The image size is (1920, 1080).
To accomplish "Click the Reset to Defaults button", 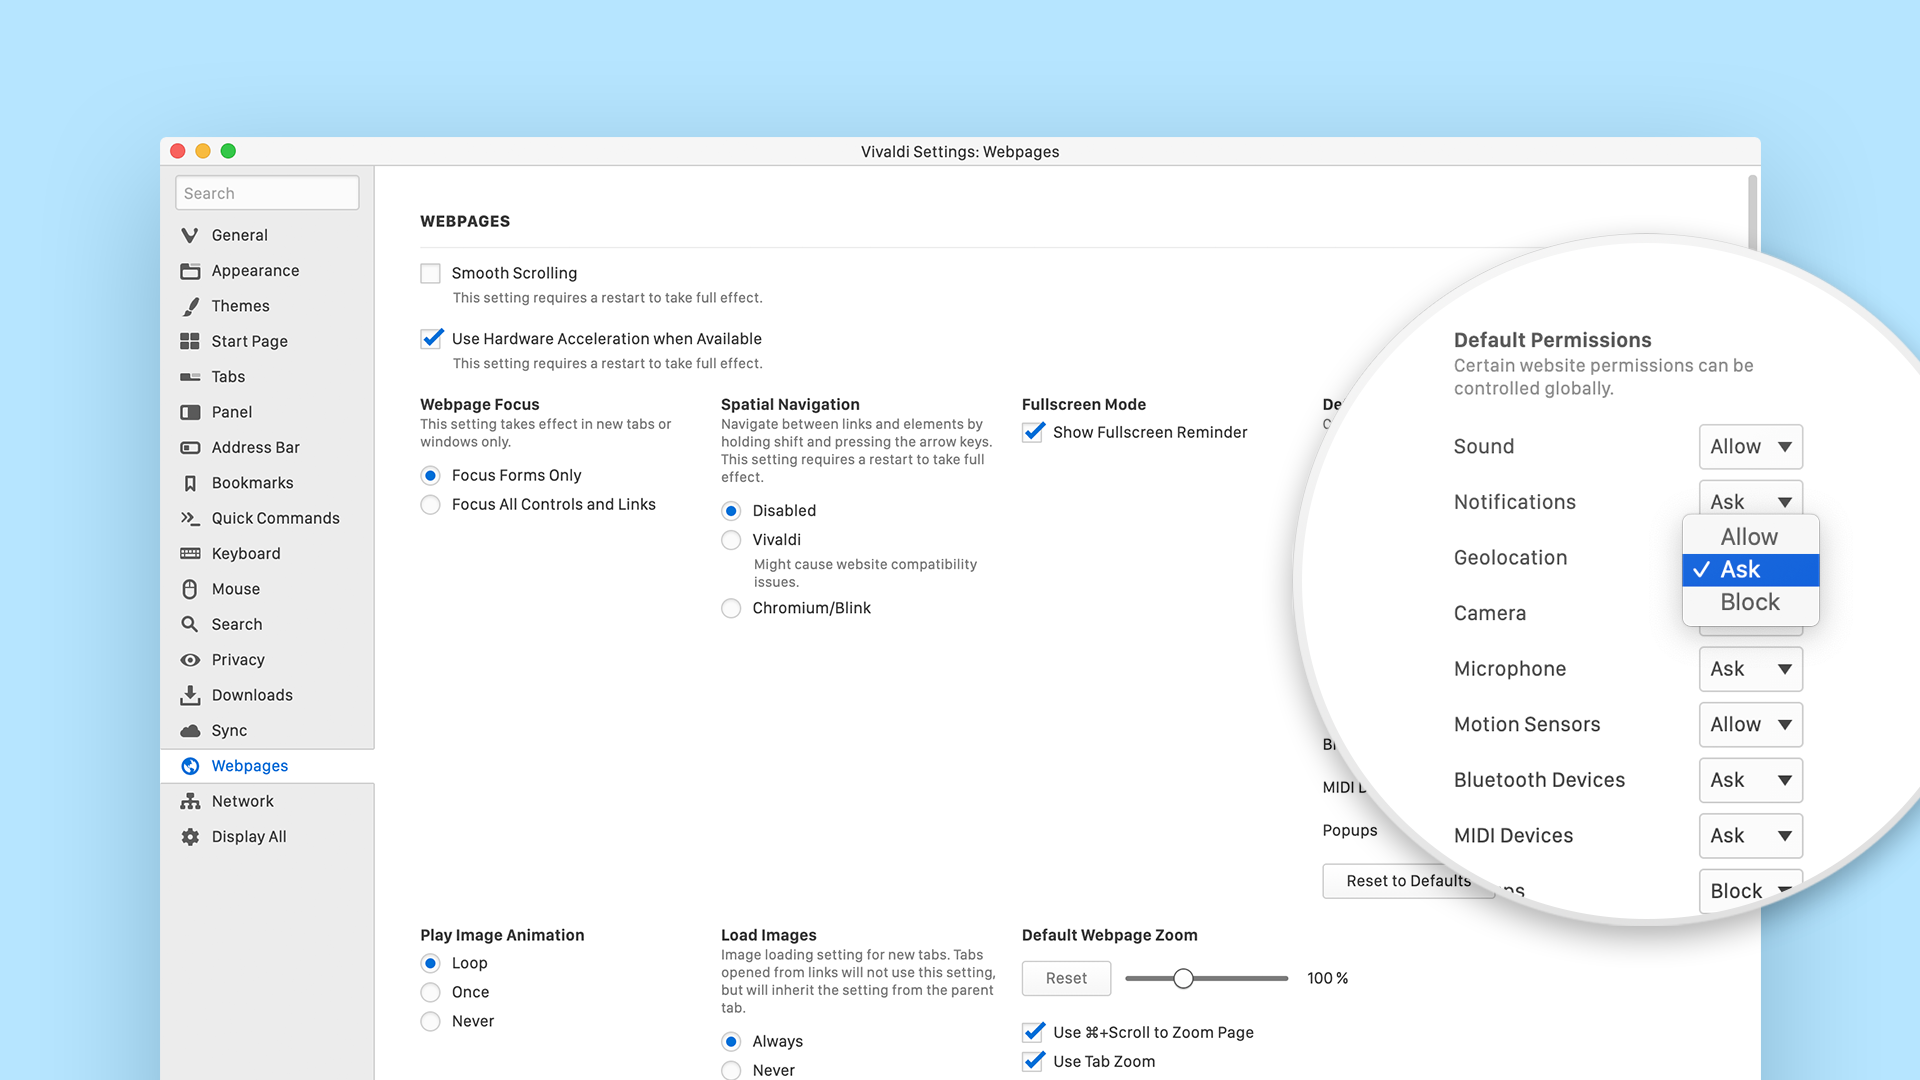I will [1408, 881].
